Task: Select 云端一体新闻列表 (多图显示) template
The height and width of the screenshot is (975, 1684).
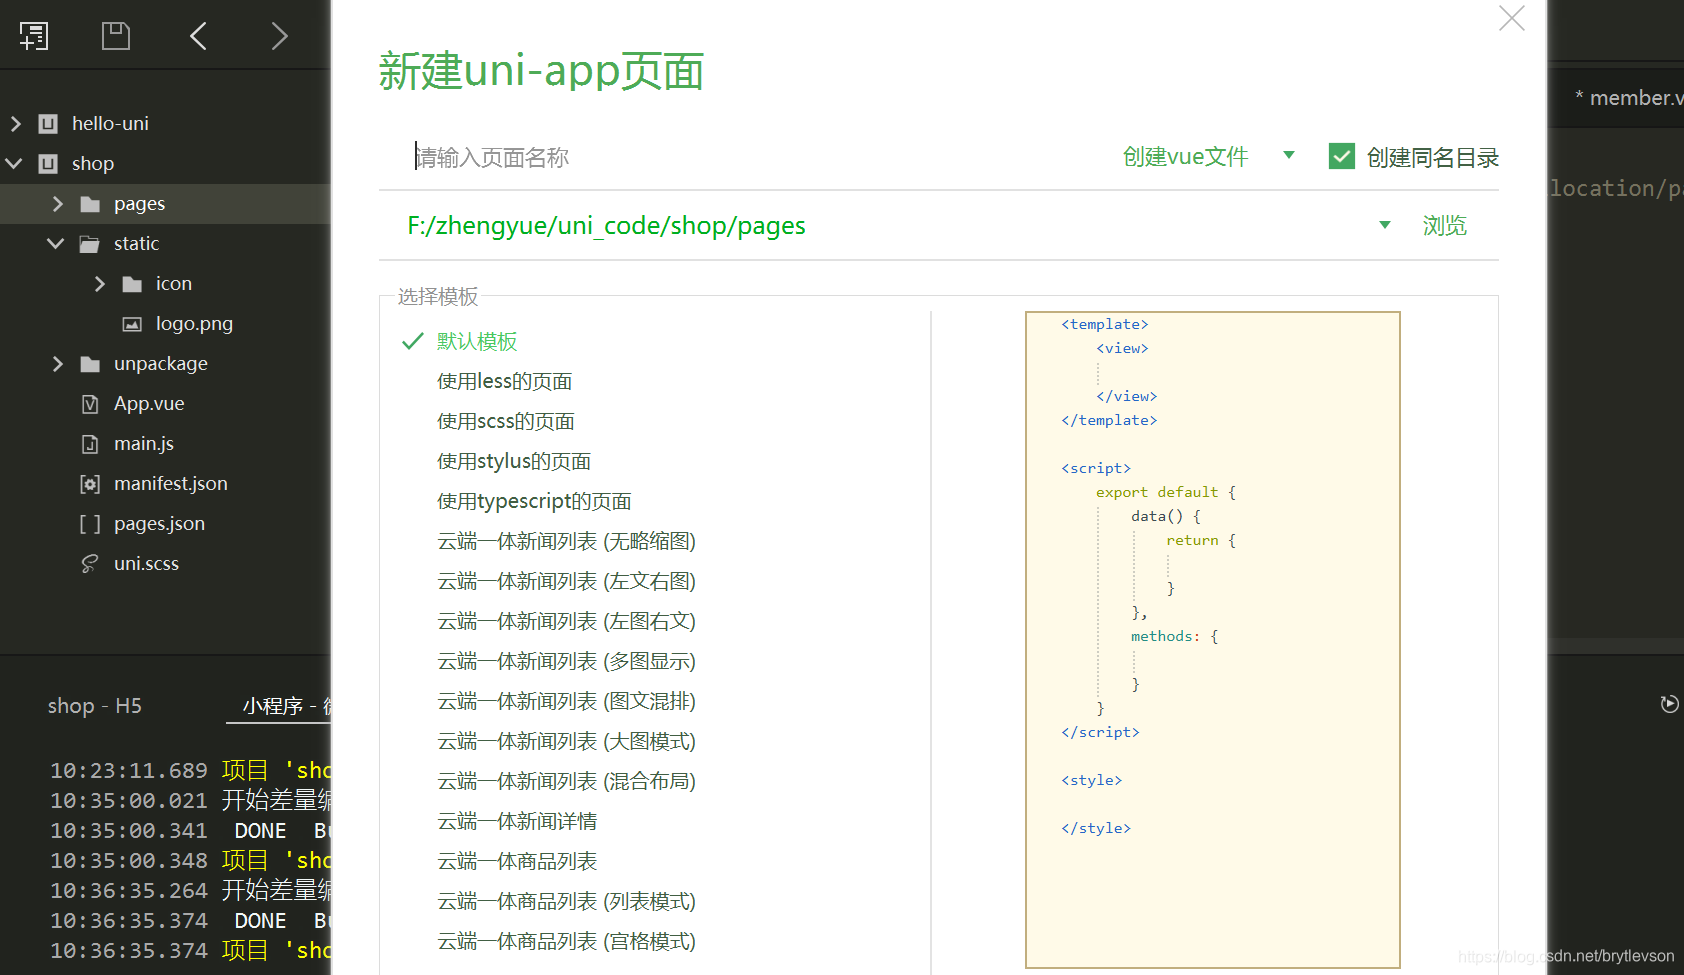Action: point(566,662)
